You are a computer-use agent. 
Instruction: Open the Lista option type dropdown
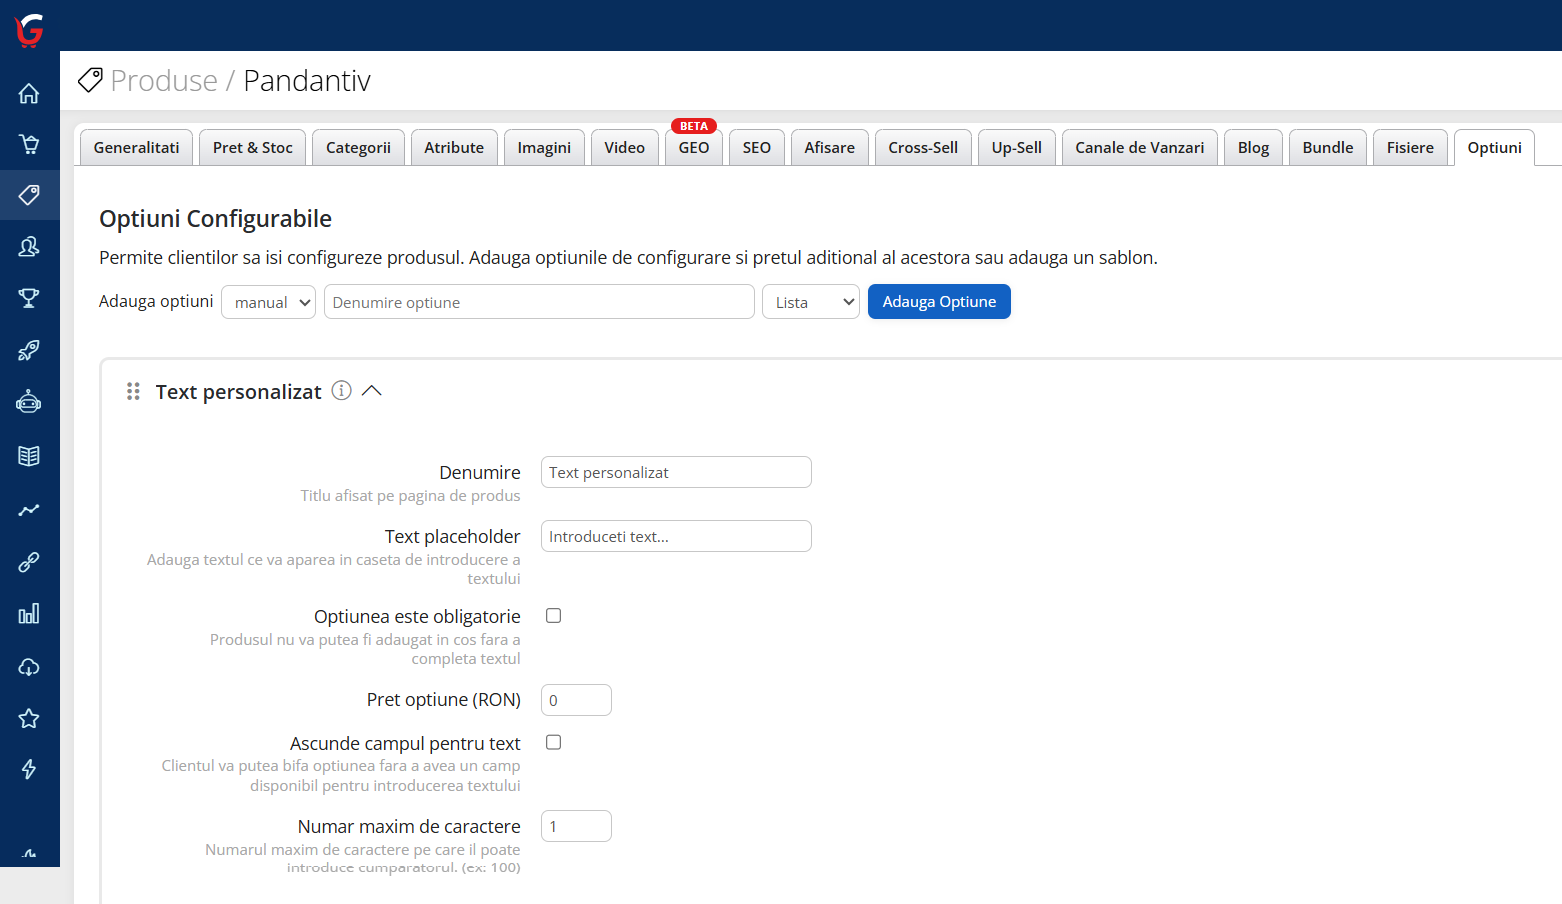pos(811,302)
